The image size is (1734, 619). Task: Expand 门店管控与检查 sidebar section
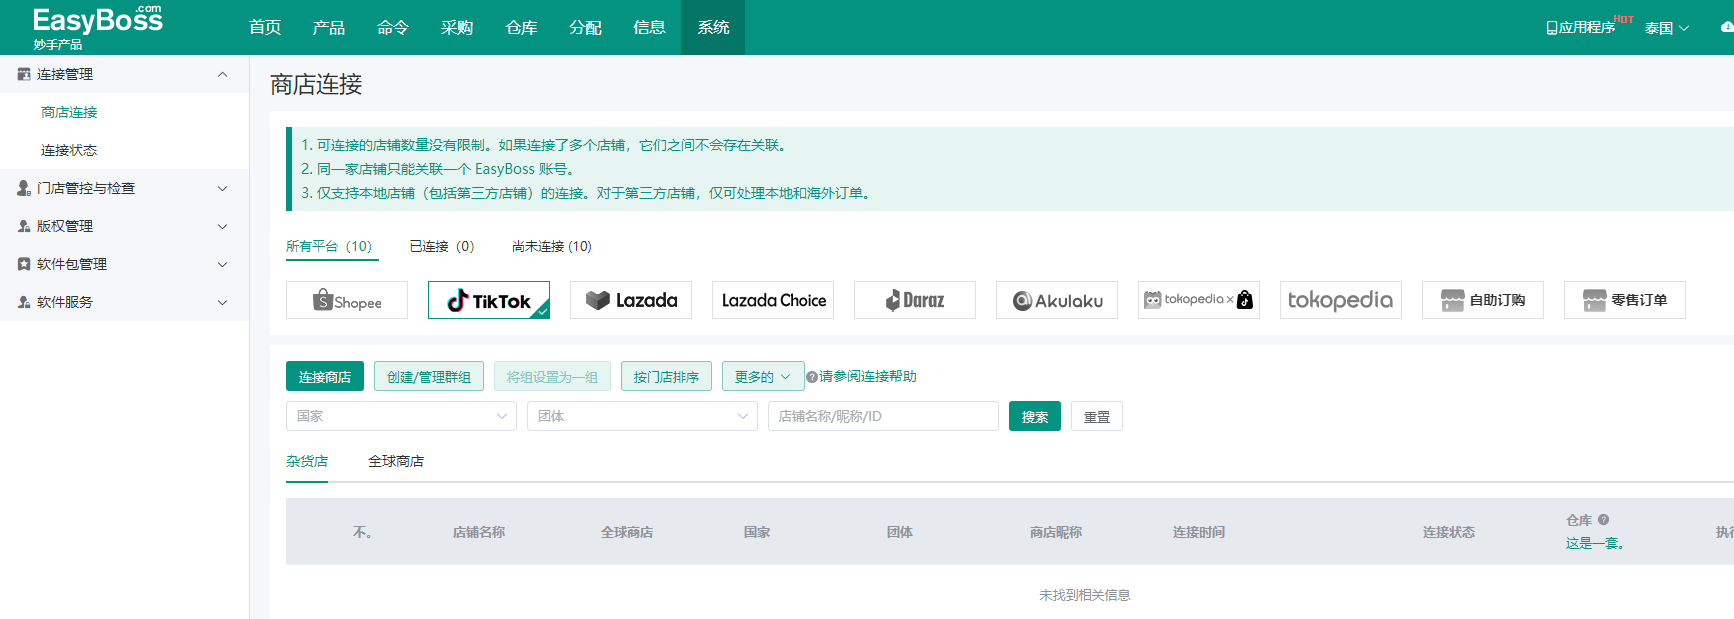click(x=124, y=188)
